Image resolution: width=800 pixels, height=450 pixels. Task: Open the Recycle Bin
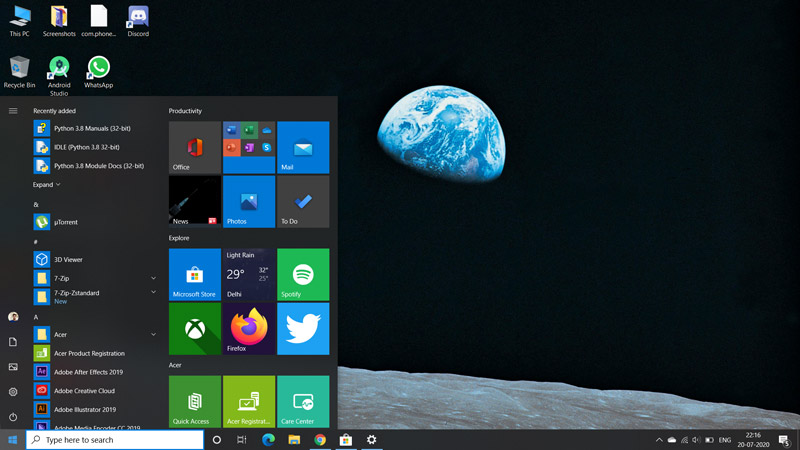(x=19, y=72)
